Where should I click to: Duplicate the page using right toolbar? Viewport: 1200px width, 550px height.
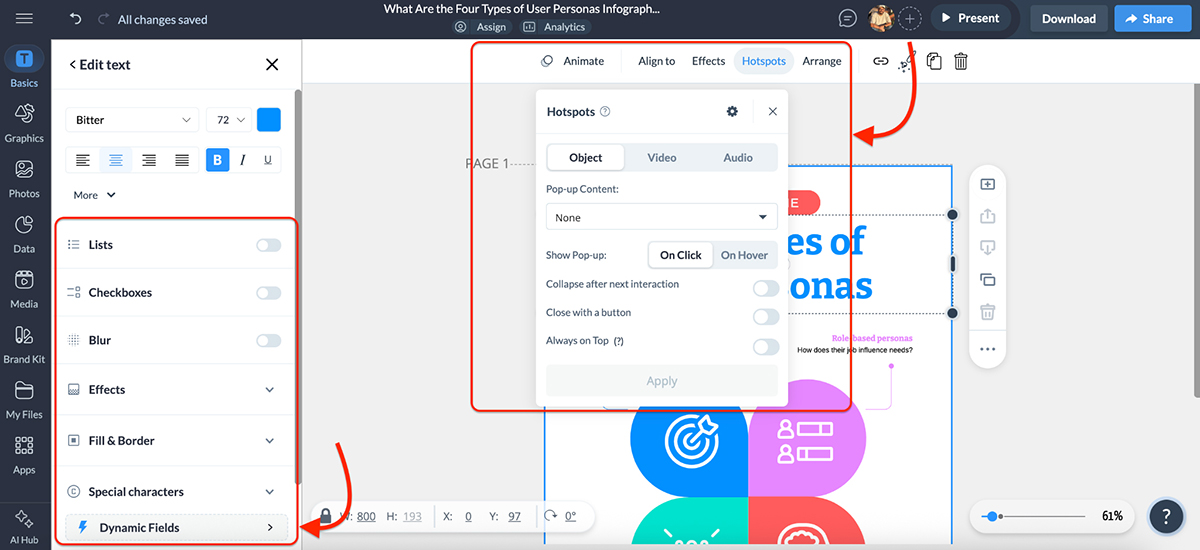987,280
